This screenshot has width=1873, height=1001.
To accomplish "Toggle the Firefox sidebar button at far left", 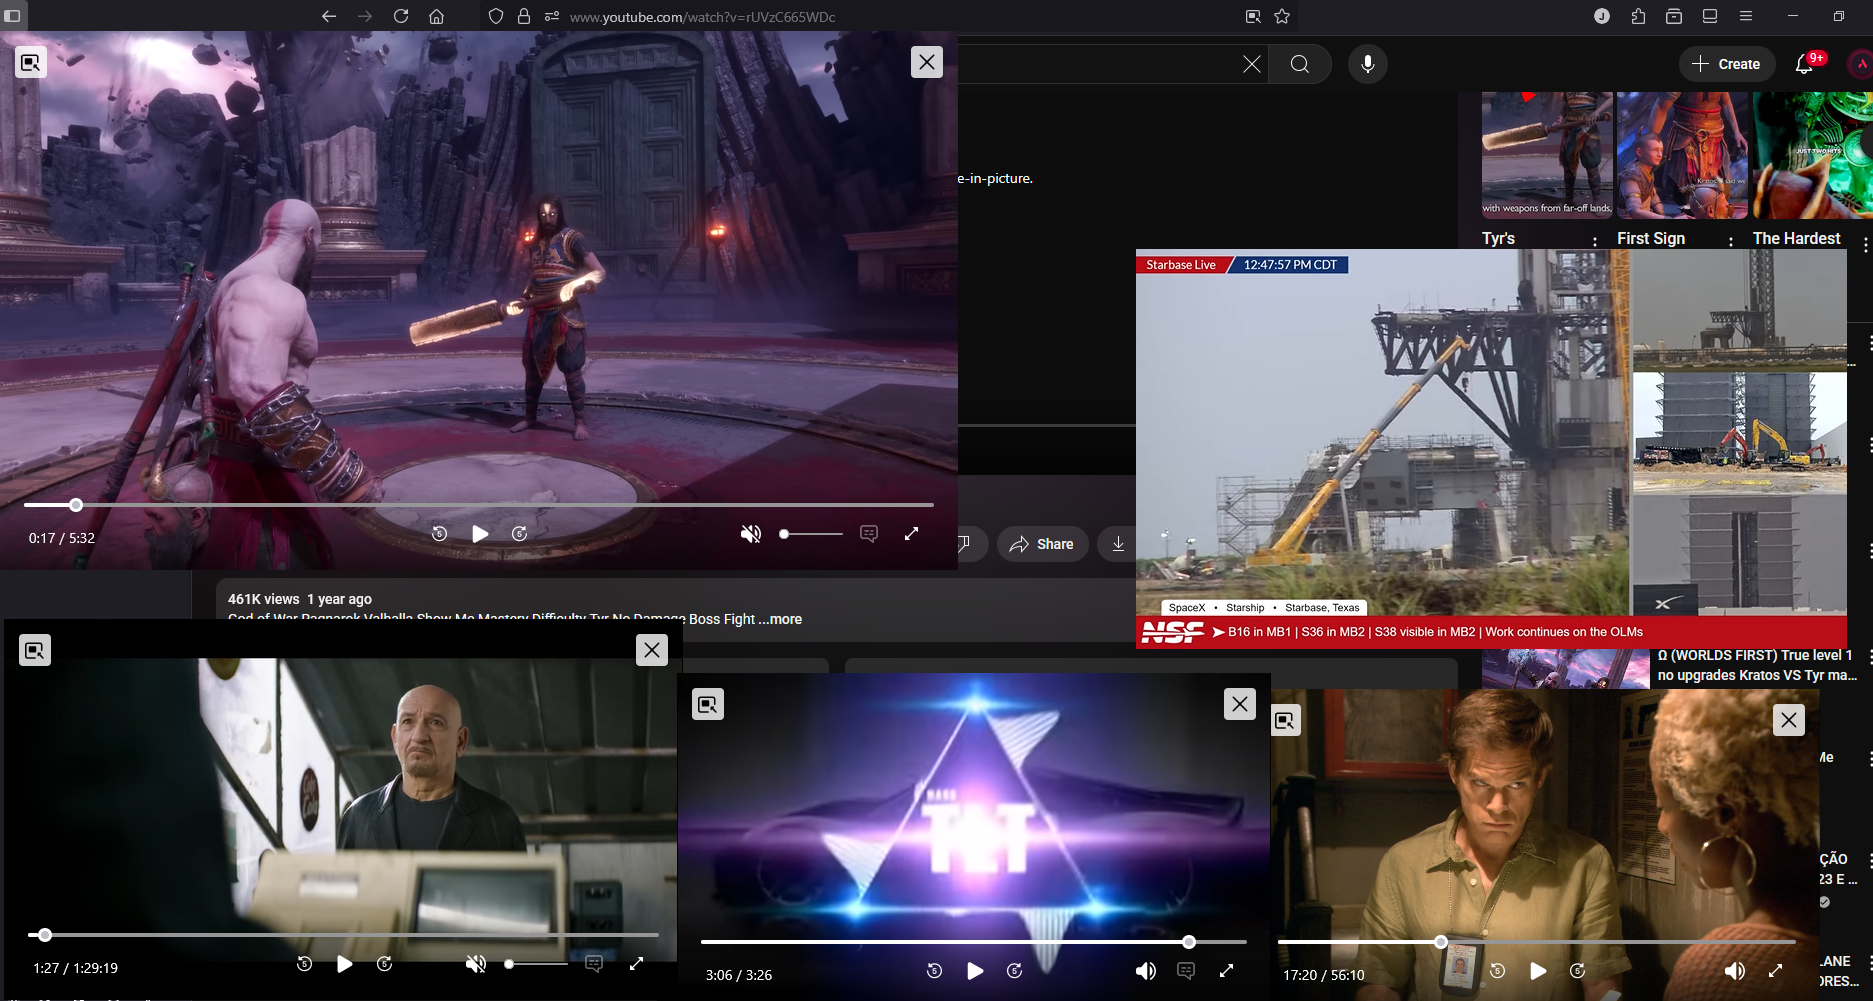I will coord(13,16).
